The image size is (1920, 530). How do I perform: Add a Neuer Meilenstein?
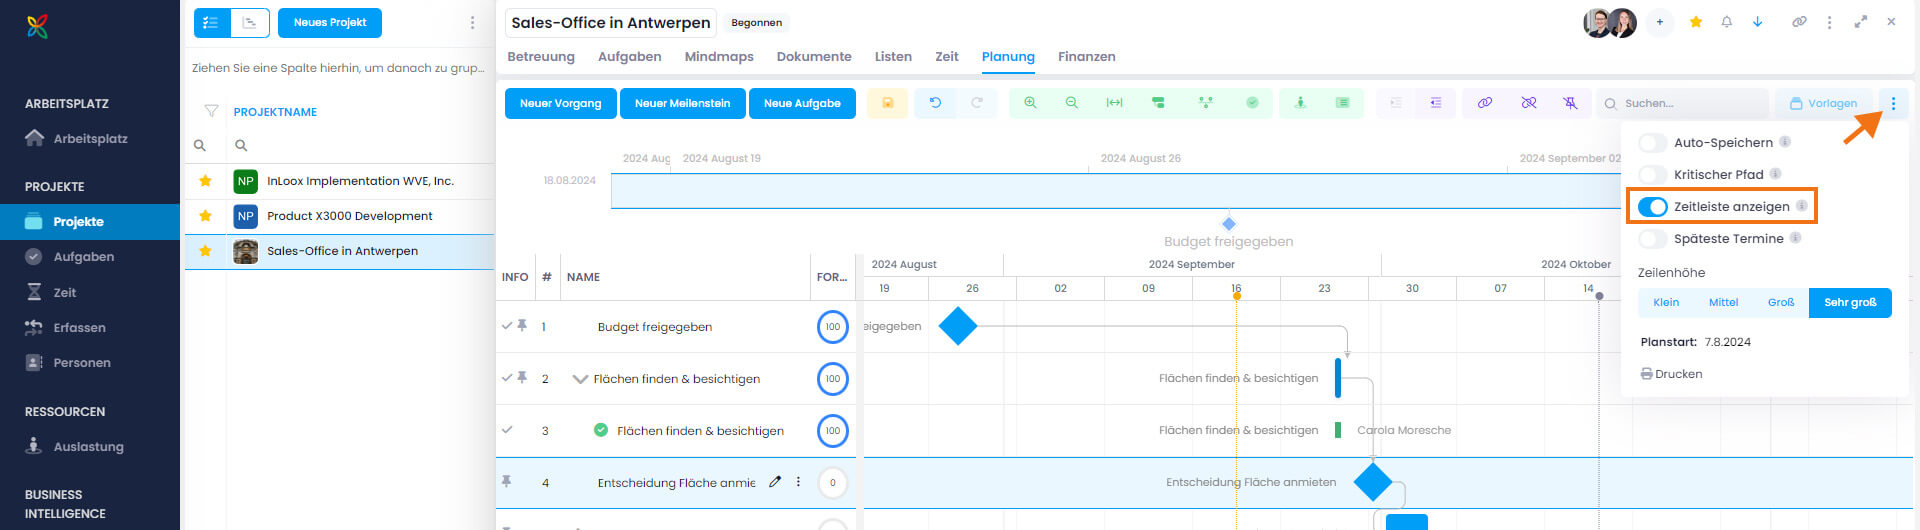point(683,103)
